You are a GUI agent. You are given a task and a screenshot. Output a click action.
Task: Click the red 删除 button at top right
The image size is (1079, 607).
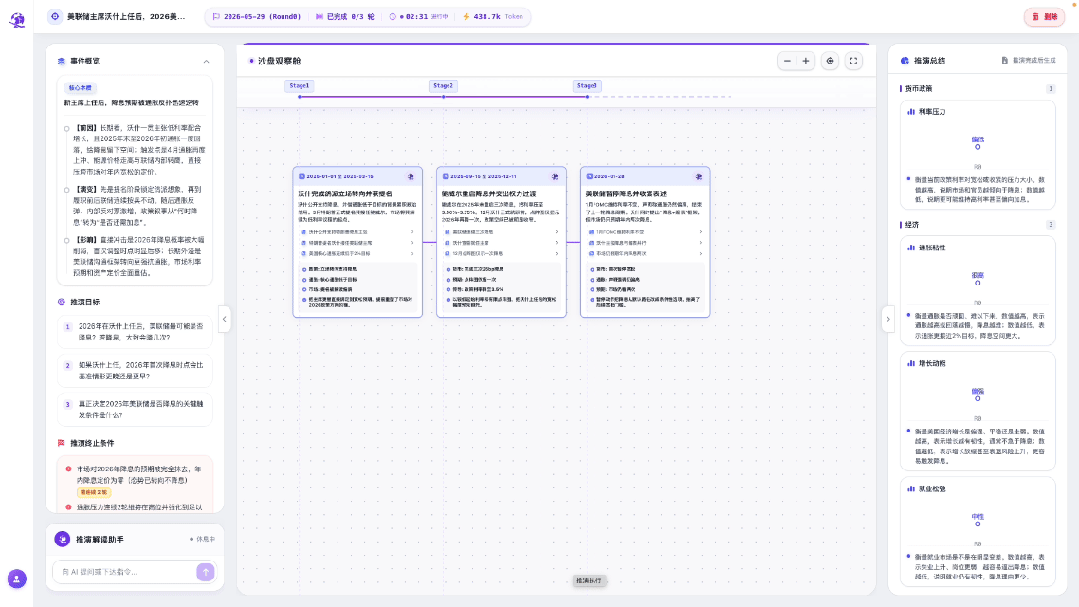click(1045, 17)
